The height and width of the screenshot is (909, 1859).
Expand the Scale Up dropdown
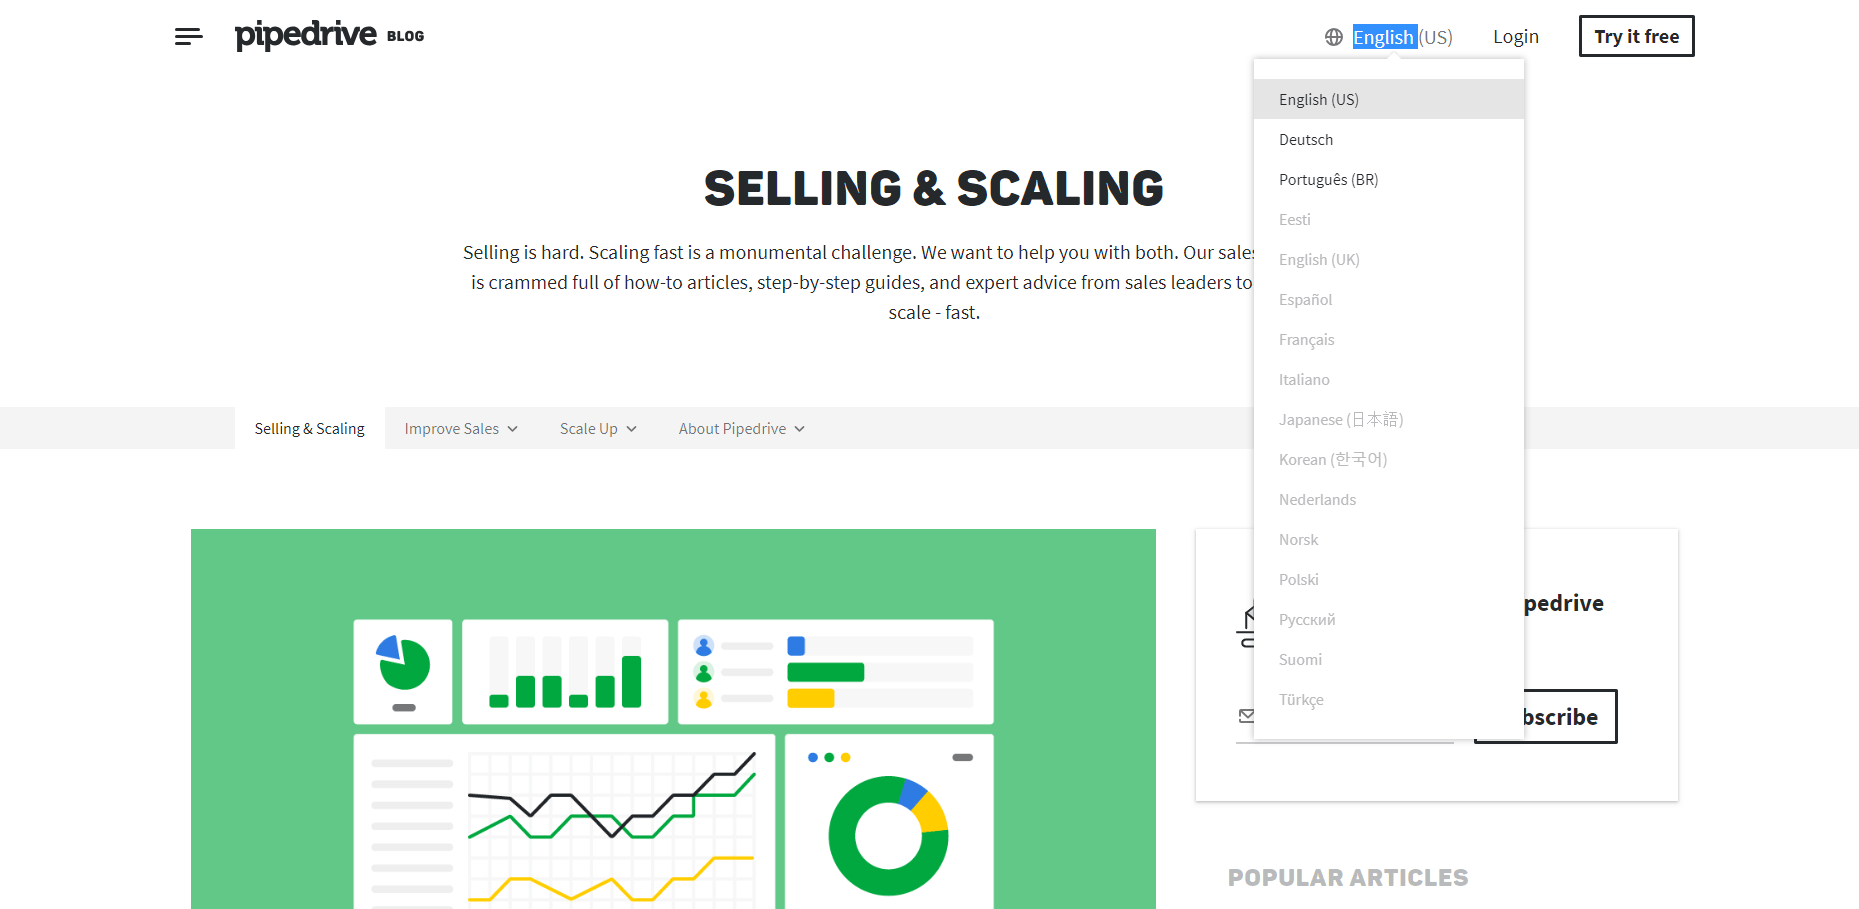tap(598, 428)
